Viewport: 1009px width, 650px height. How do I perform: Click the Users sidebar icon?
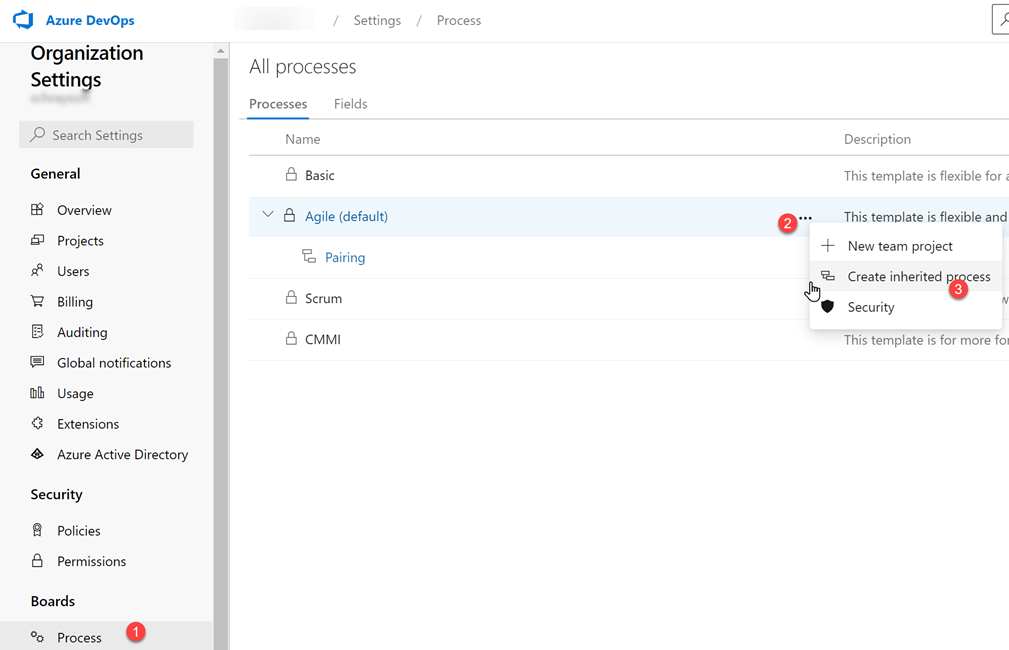(37, 270)
